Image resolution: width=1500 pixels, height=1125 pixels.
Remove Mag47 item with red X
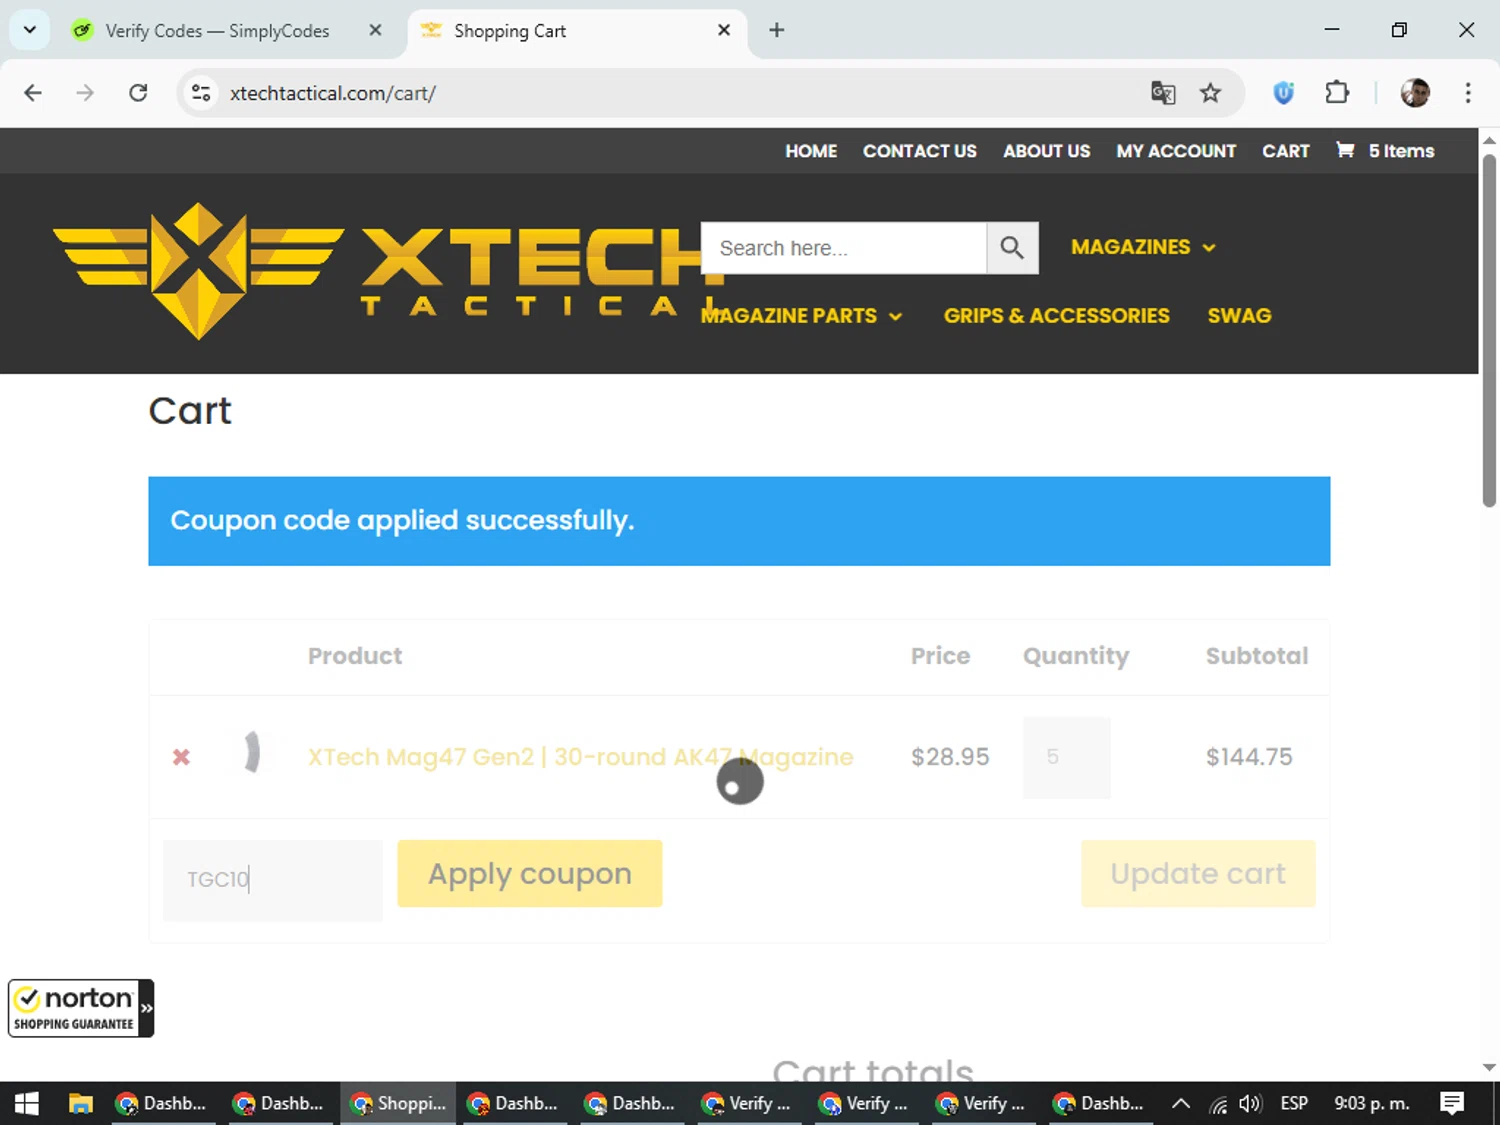pyautogui.click(x=181, y=757)
